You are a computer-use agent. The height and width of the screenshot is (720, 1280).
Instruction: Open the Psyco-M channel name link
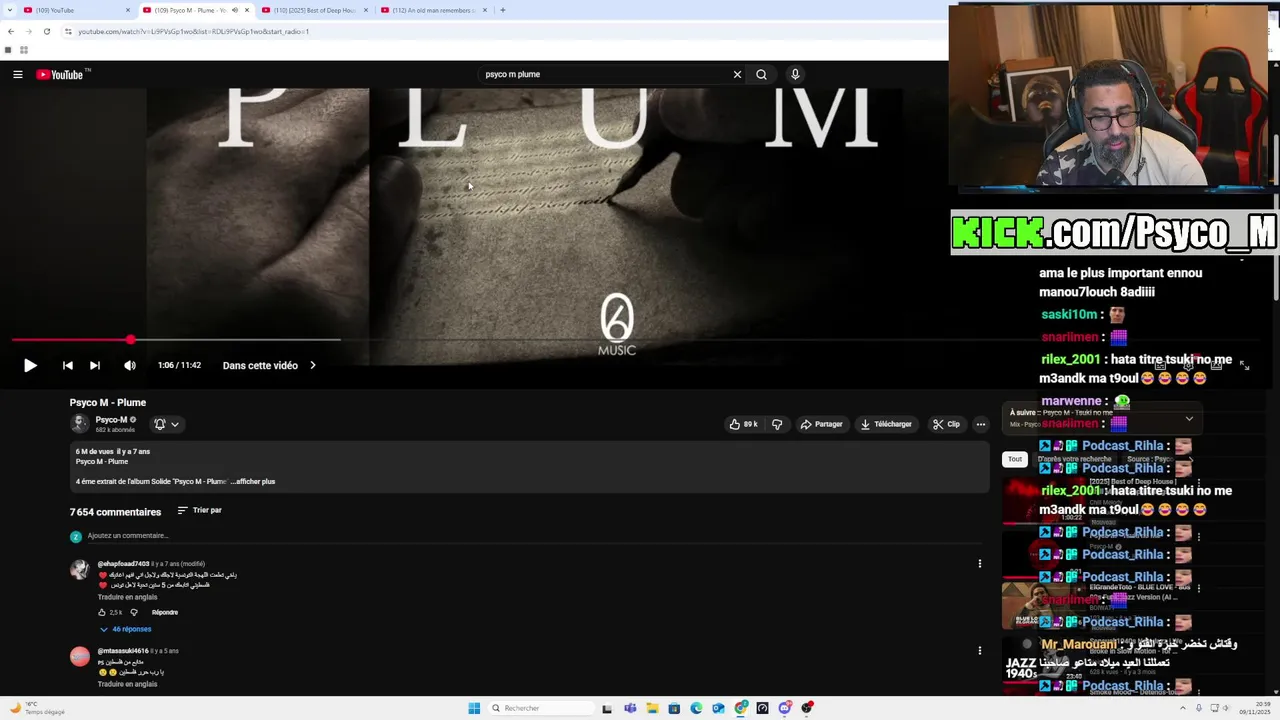click(111, 420)
